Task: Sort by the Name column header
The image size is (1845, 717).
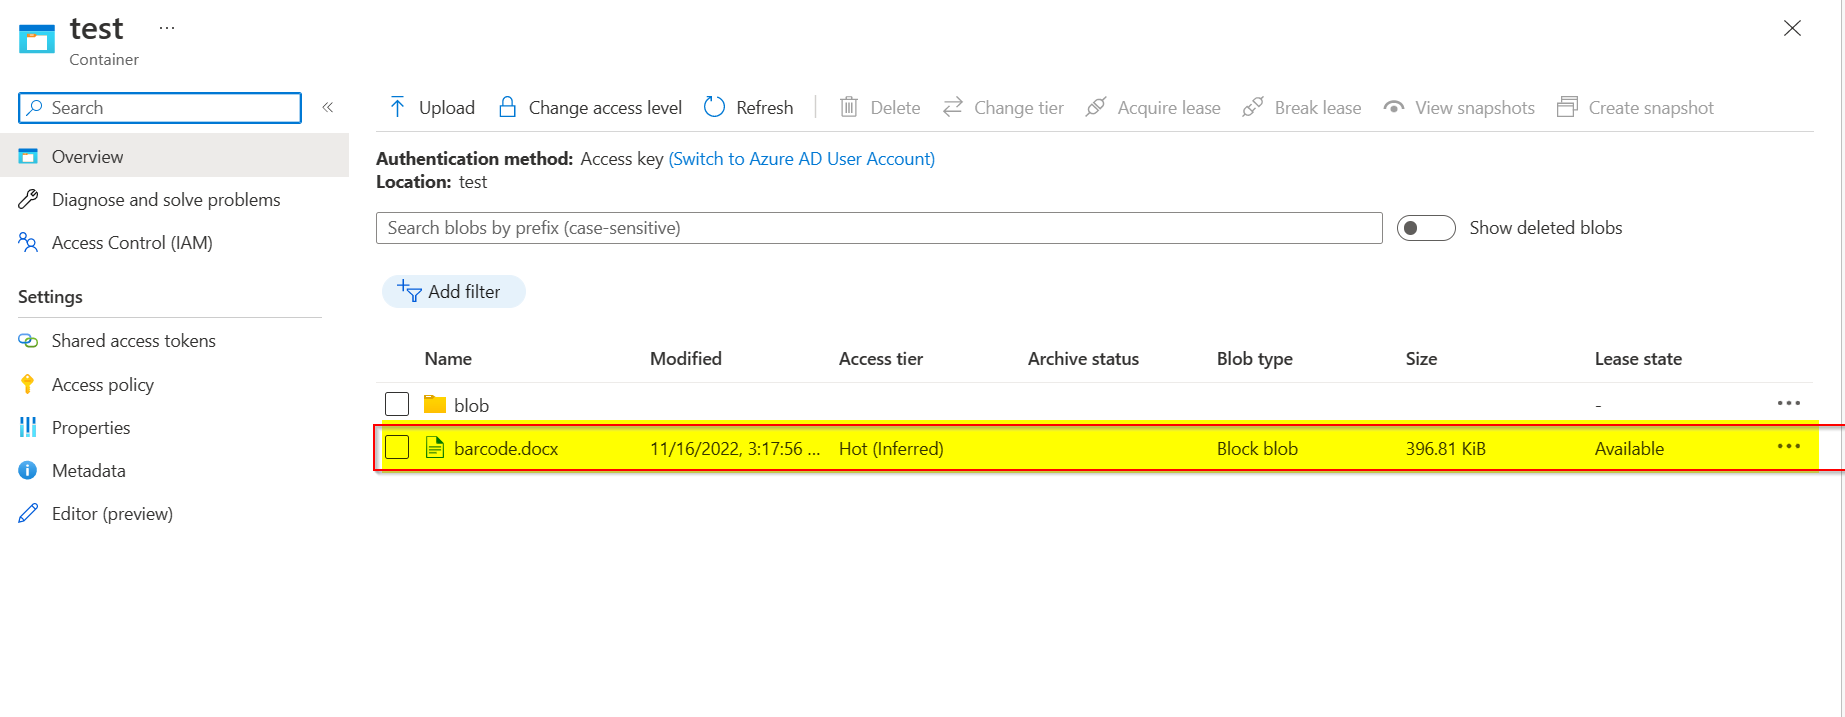Action: point(448,359)
